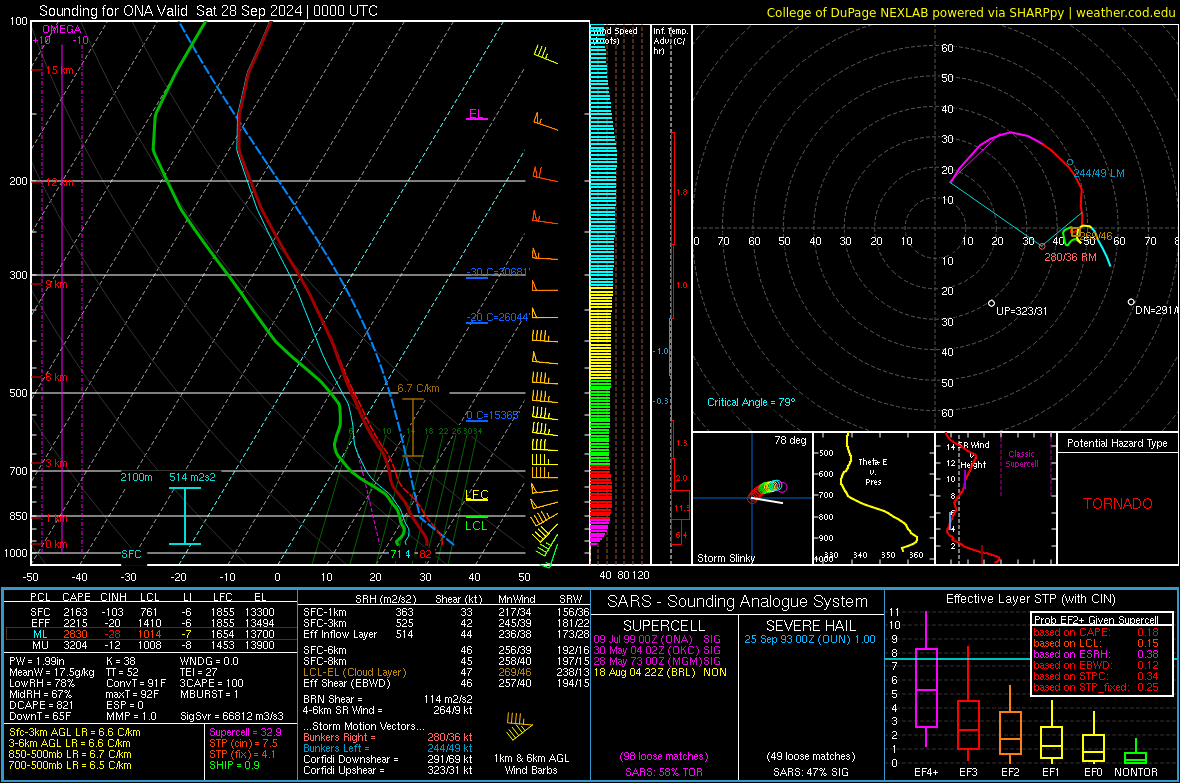Click the '2100m' effective inflow label
Viewport: 1180px width, 783px height.
pos(136,477)
